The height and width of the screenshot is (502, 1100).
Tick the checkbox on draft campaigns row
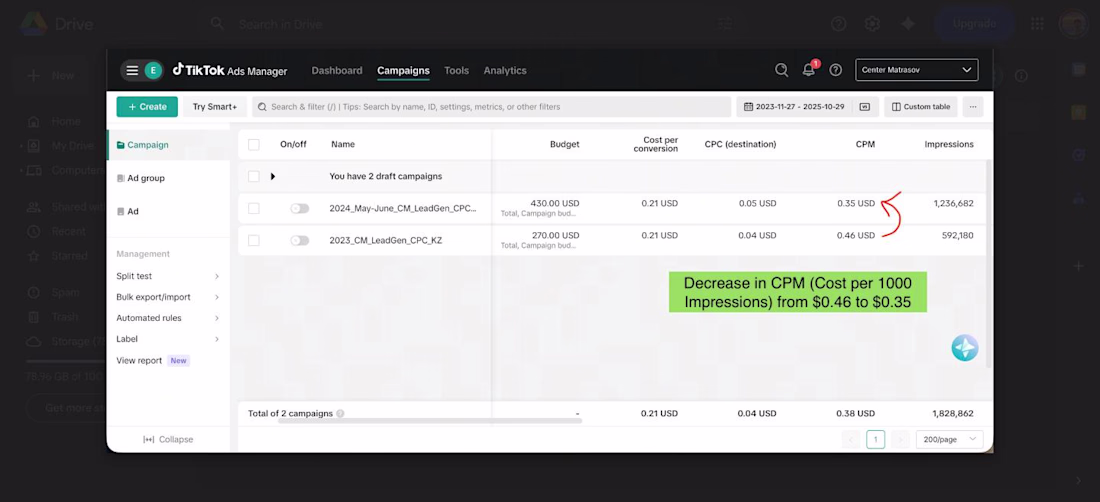(254, 177)
